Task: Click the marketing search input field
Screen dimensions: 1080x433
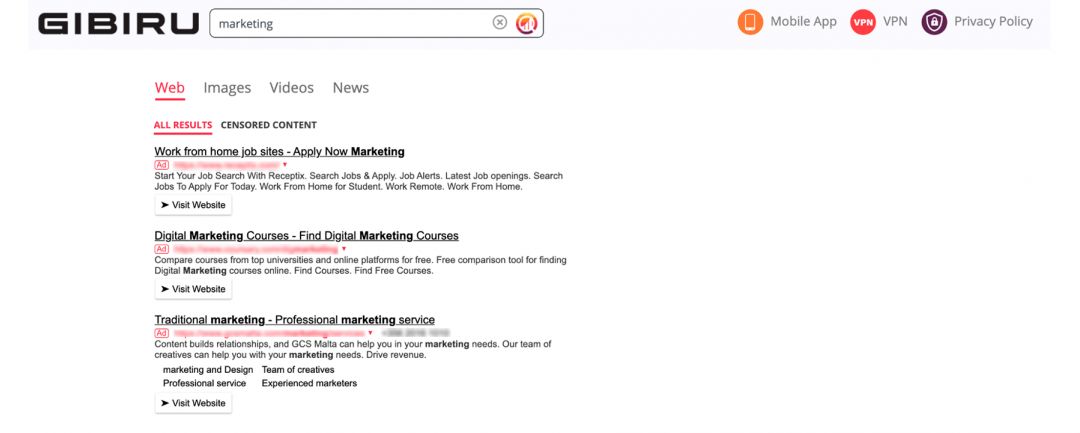Action: click(x=350, y=23)
